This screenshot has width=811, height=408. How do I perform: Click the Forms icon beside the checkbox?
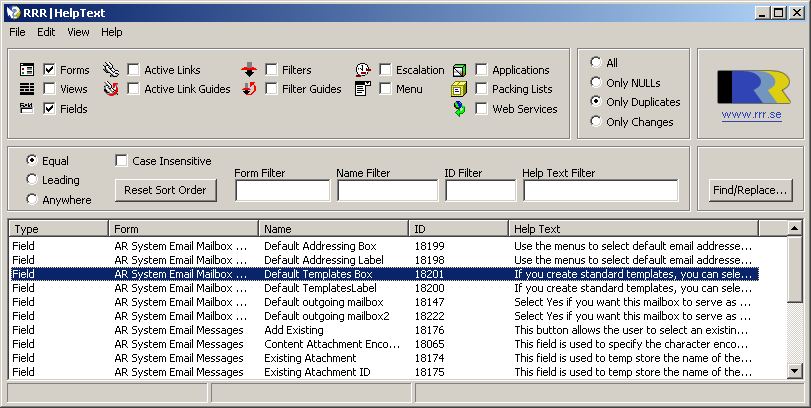tap(27, 70)
